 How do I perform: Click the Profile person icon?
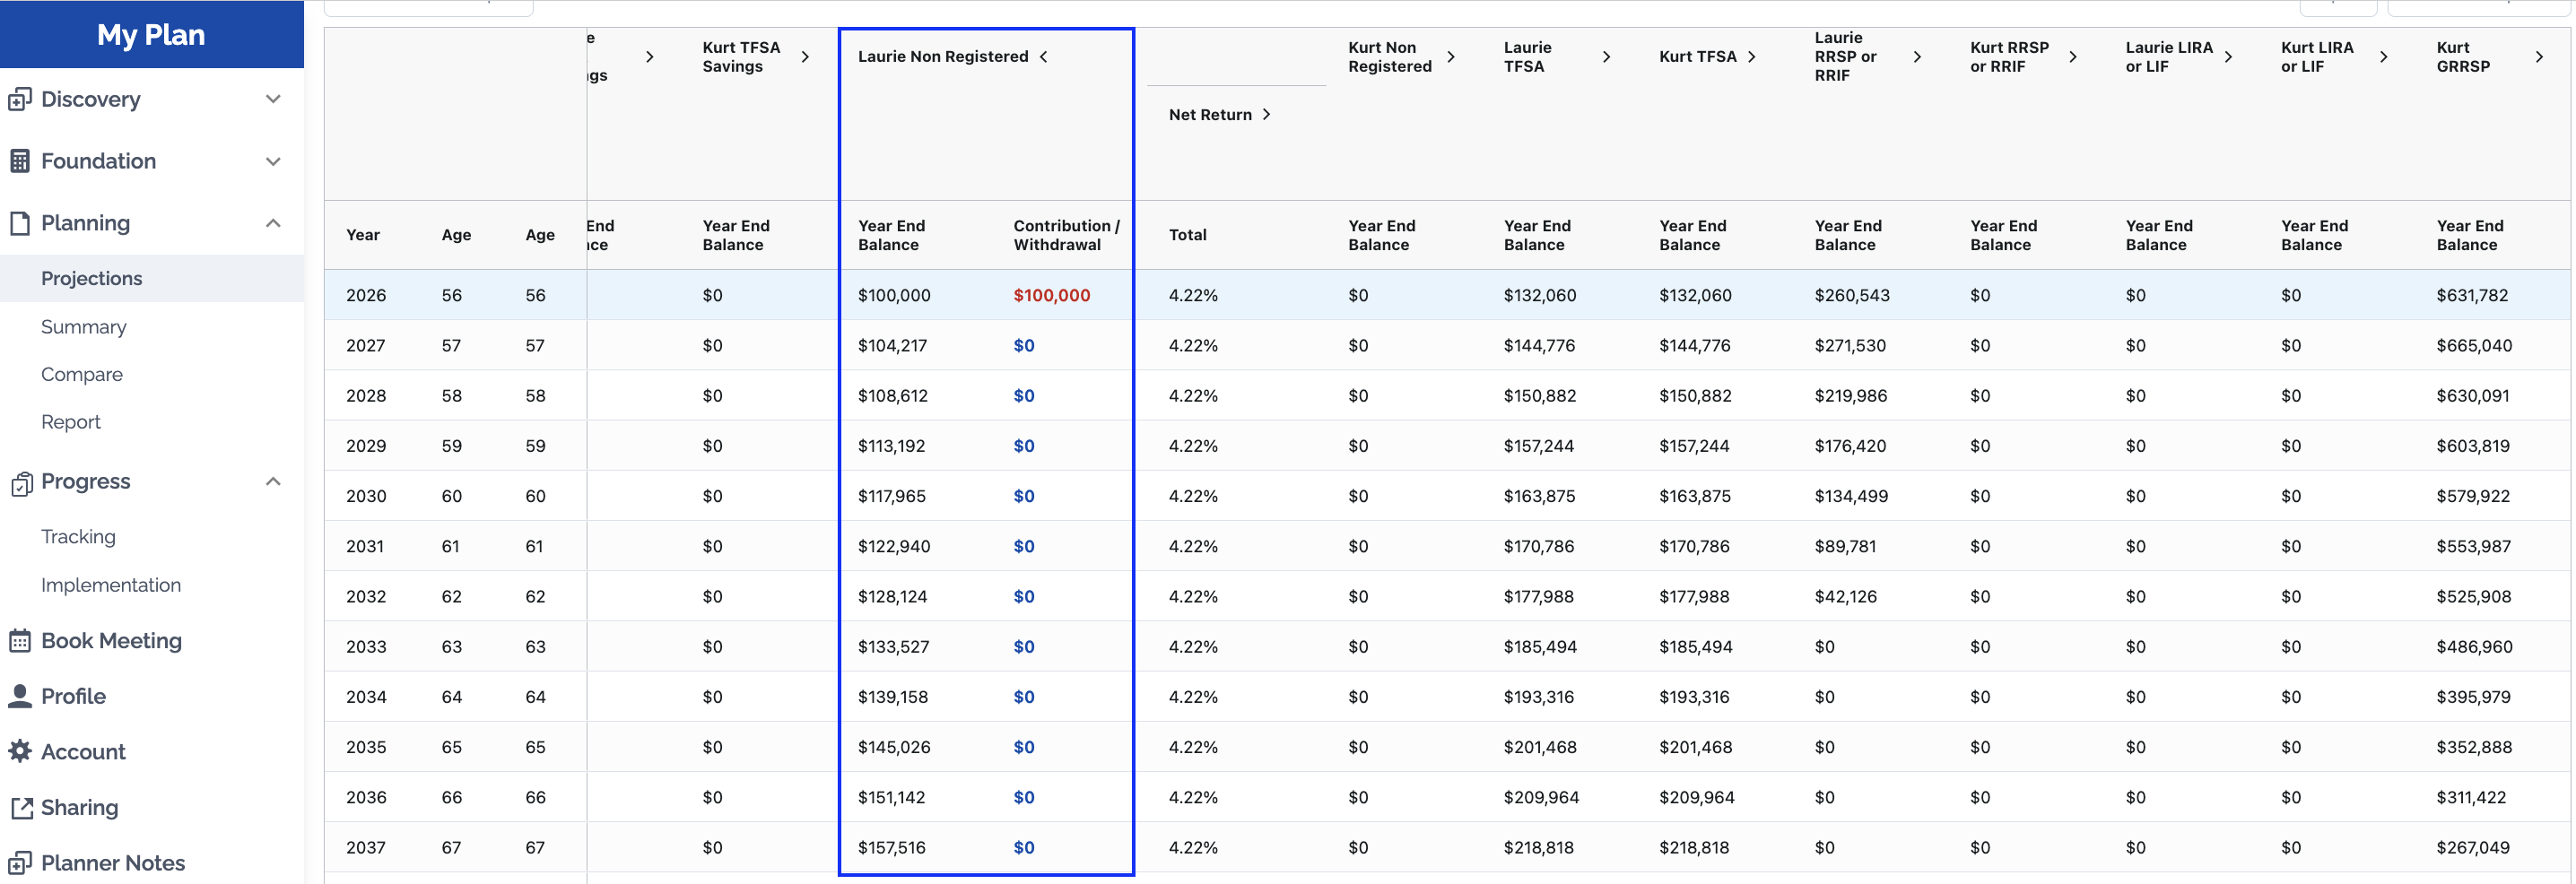pos(19,696)
